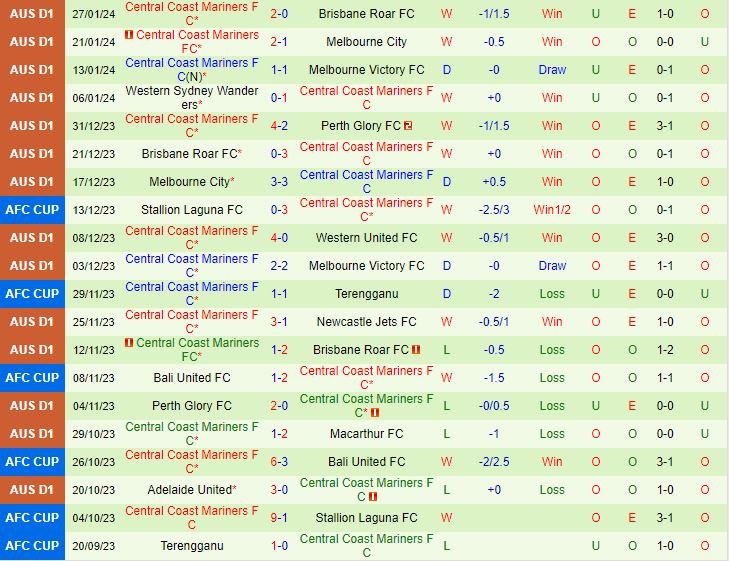Image resolution: width=729 pixels, height=561 pixels.
Task: Click Central Coast Mariners home team on 29/10/23
Action: pyautogui.click(x=192, y=434)
